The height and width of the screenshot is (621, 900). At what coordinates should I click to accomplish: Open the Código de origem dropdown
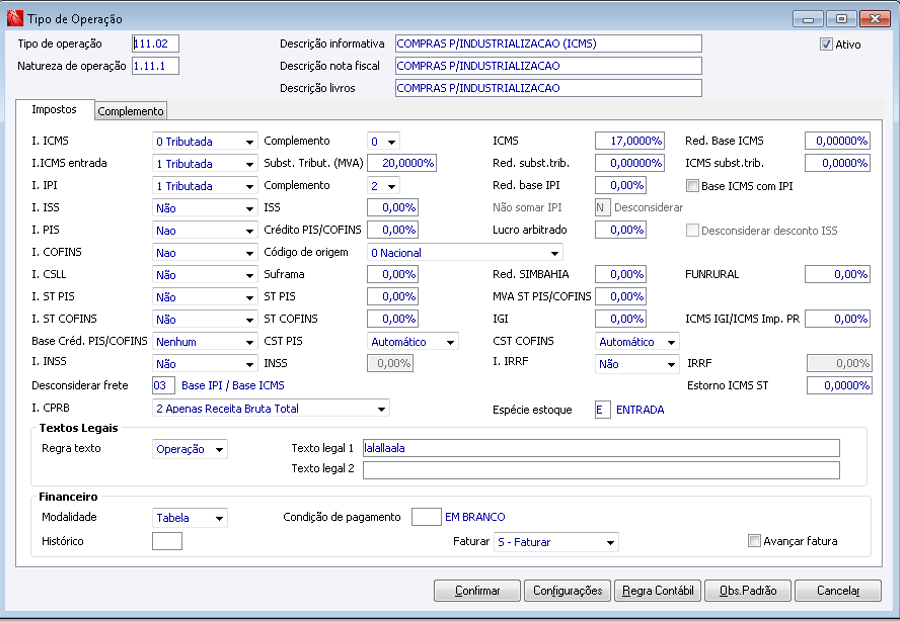pos(465,253)
